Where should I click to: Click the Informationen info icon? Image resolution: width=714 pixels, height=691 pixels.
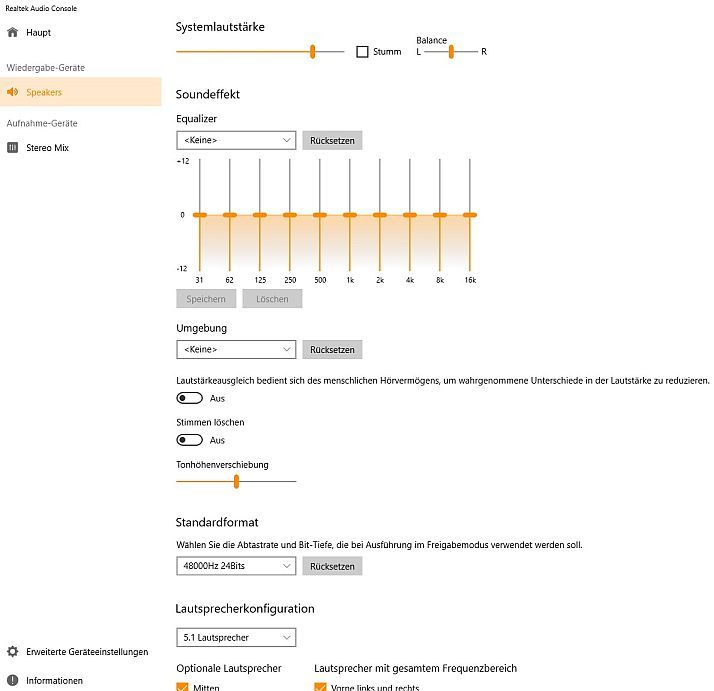(13, 680)
